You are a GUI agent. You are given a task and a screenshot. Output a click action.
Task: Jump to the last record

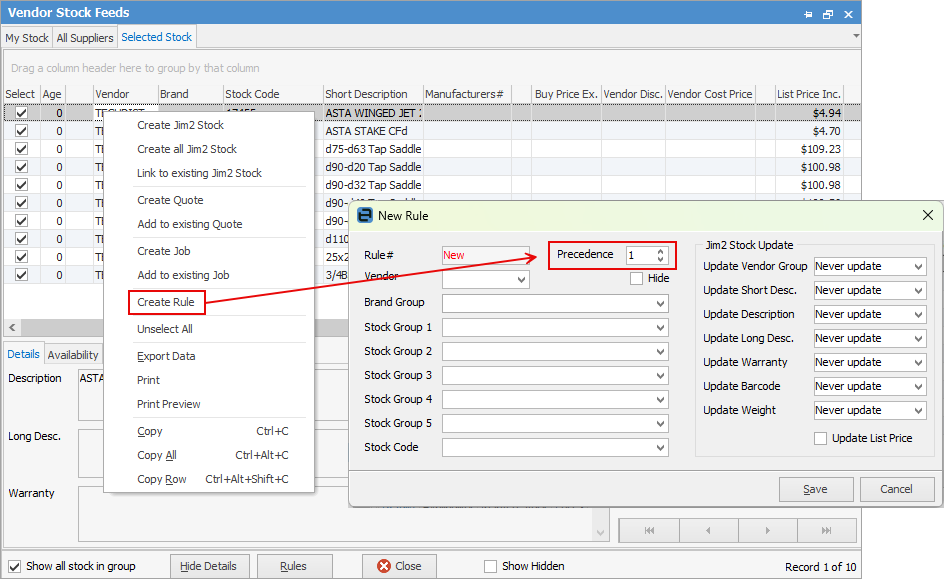(827, 530)
